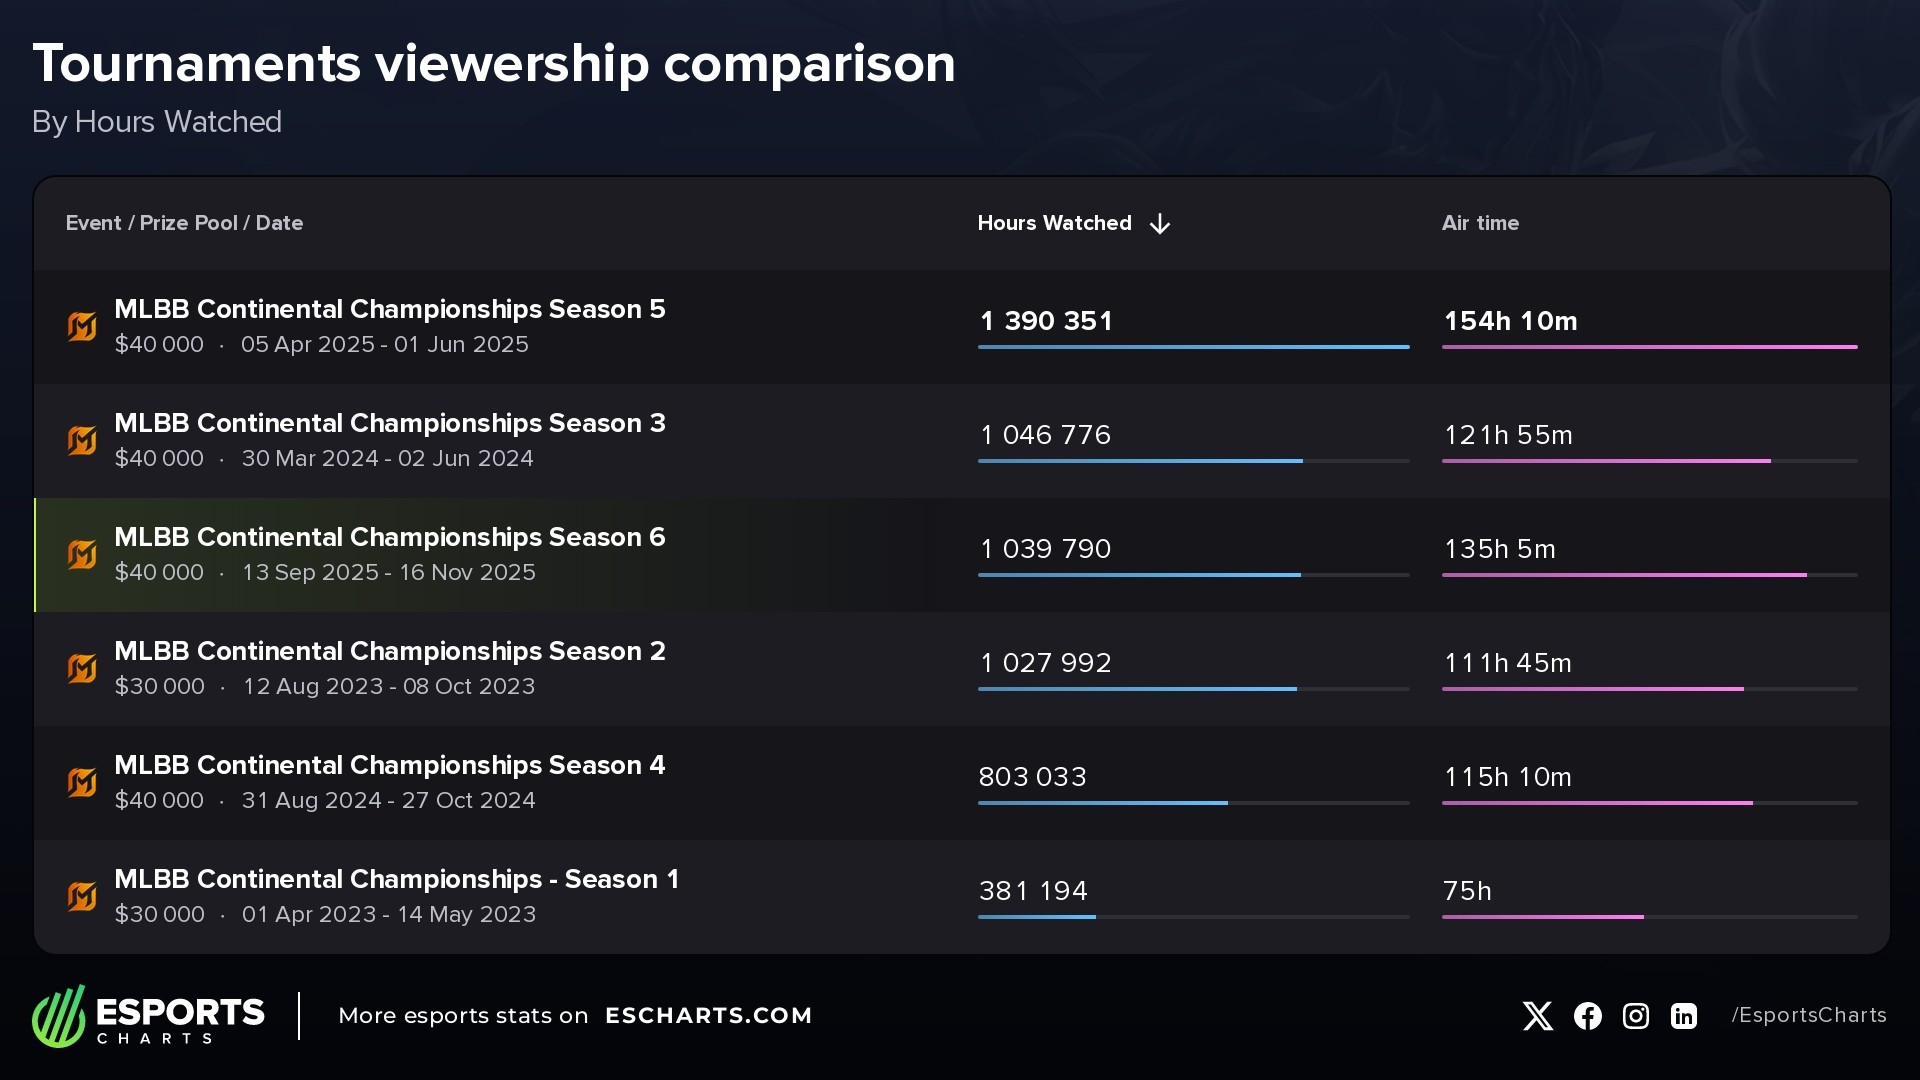The height and width of the screenshot is (1080, 1920).
Task: Open MLBB Continental Championships Season 5
Action: 389,309
